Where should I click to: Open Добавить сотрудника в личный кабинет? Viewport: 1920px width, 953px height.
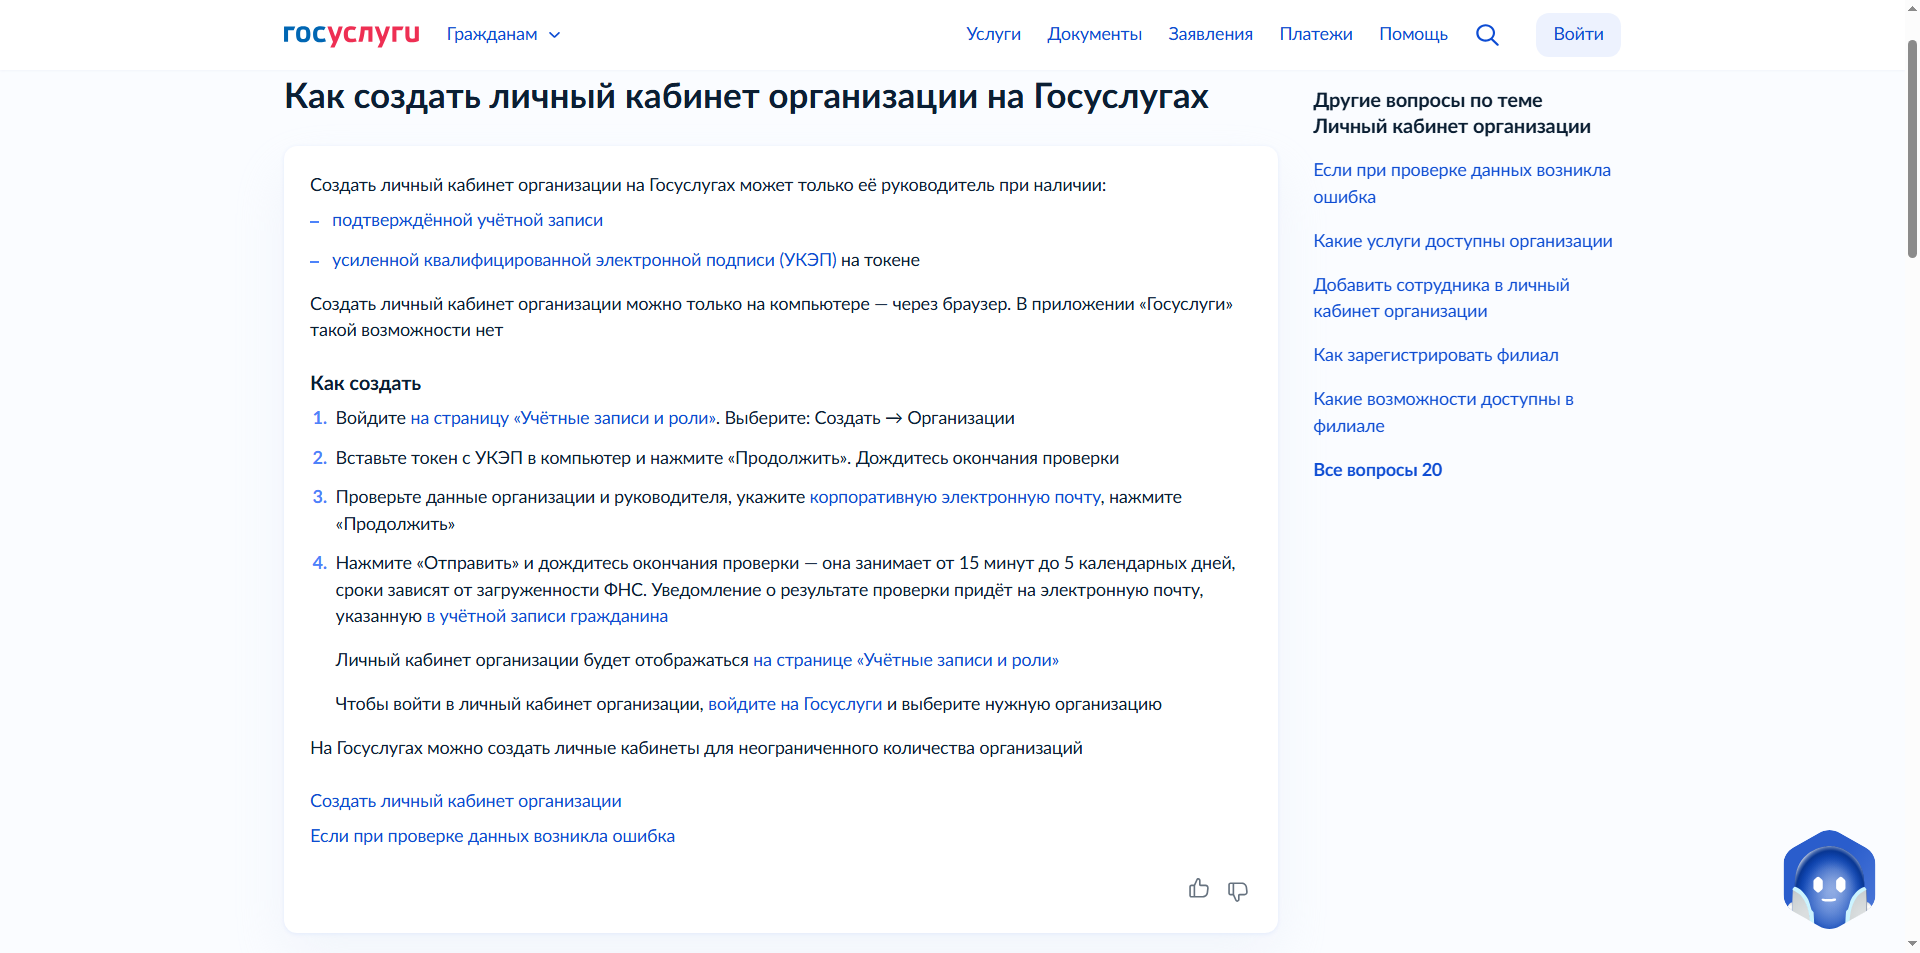click(x=1441, y=298)
